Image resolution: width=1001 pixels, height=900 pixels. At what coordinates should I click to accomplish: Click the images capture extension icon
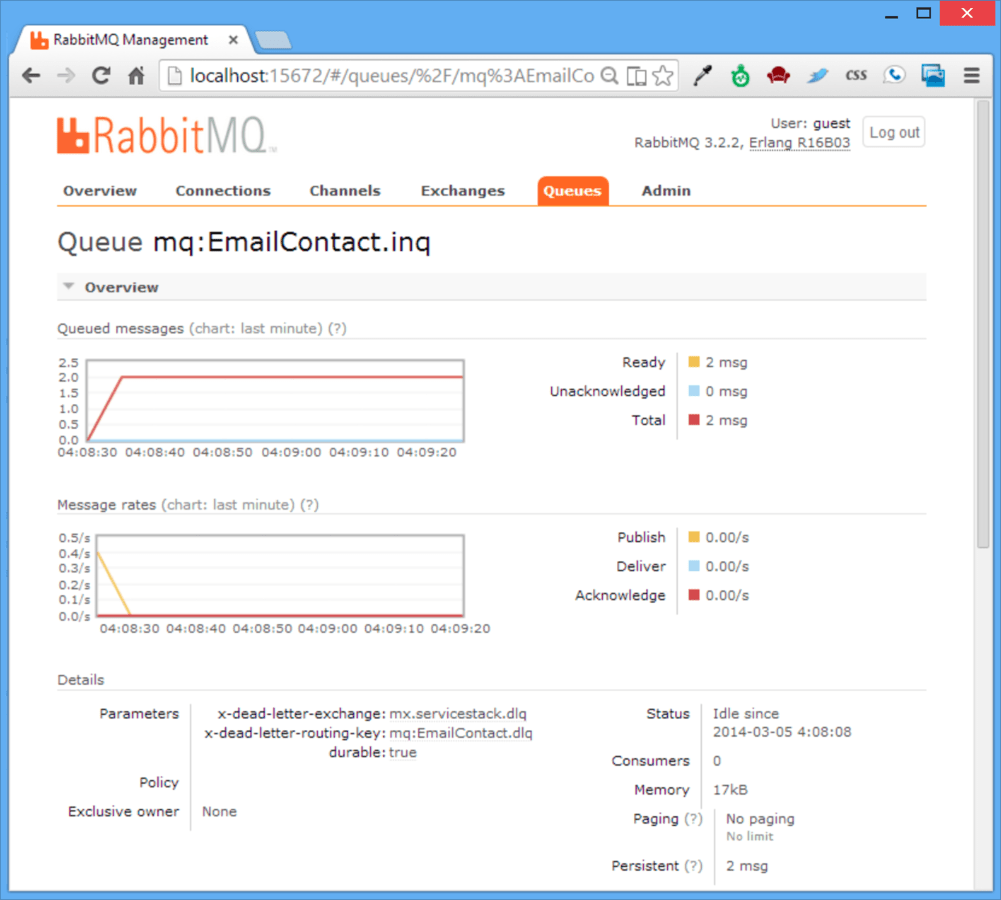pyautogui.click(x=933, y=74)
